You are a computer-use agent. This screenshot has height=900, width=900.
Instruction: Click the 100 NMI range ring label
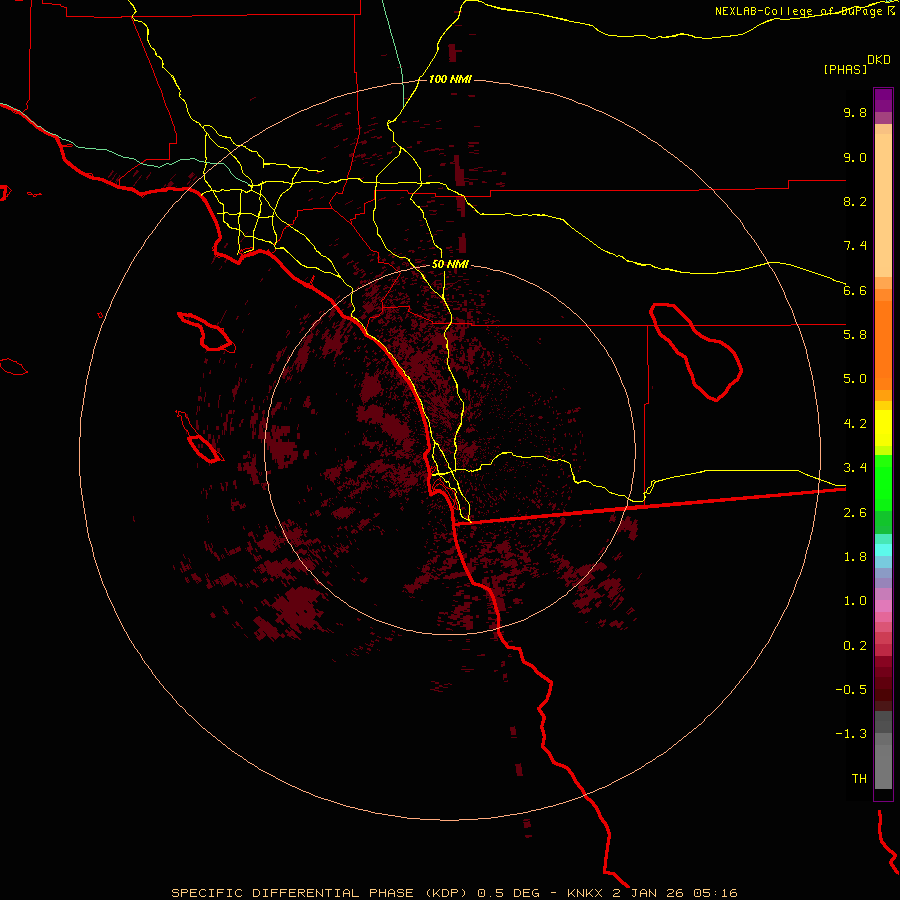coord(450,79)
